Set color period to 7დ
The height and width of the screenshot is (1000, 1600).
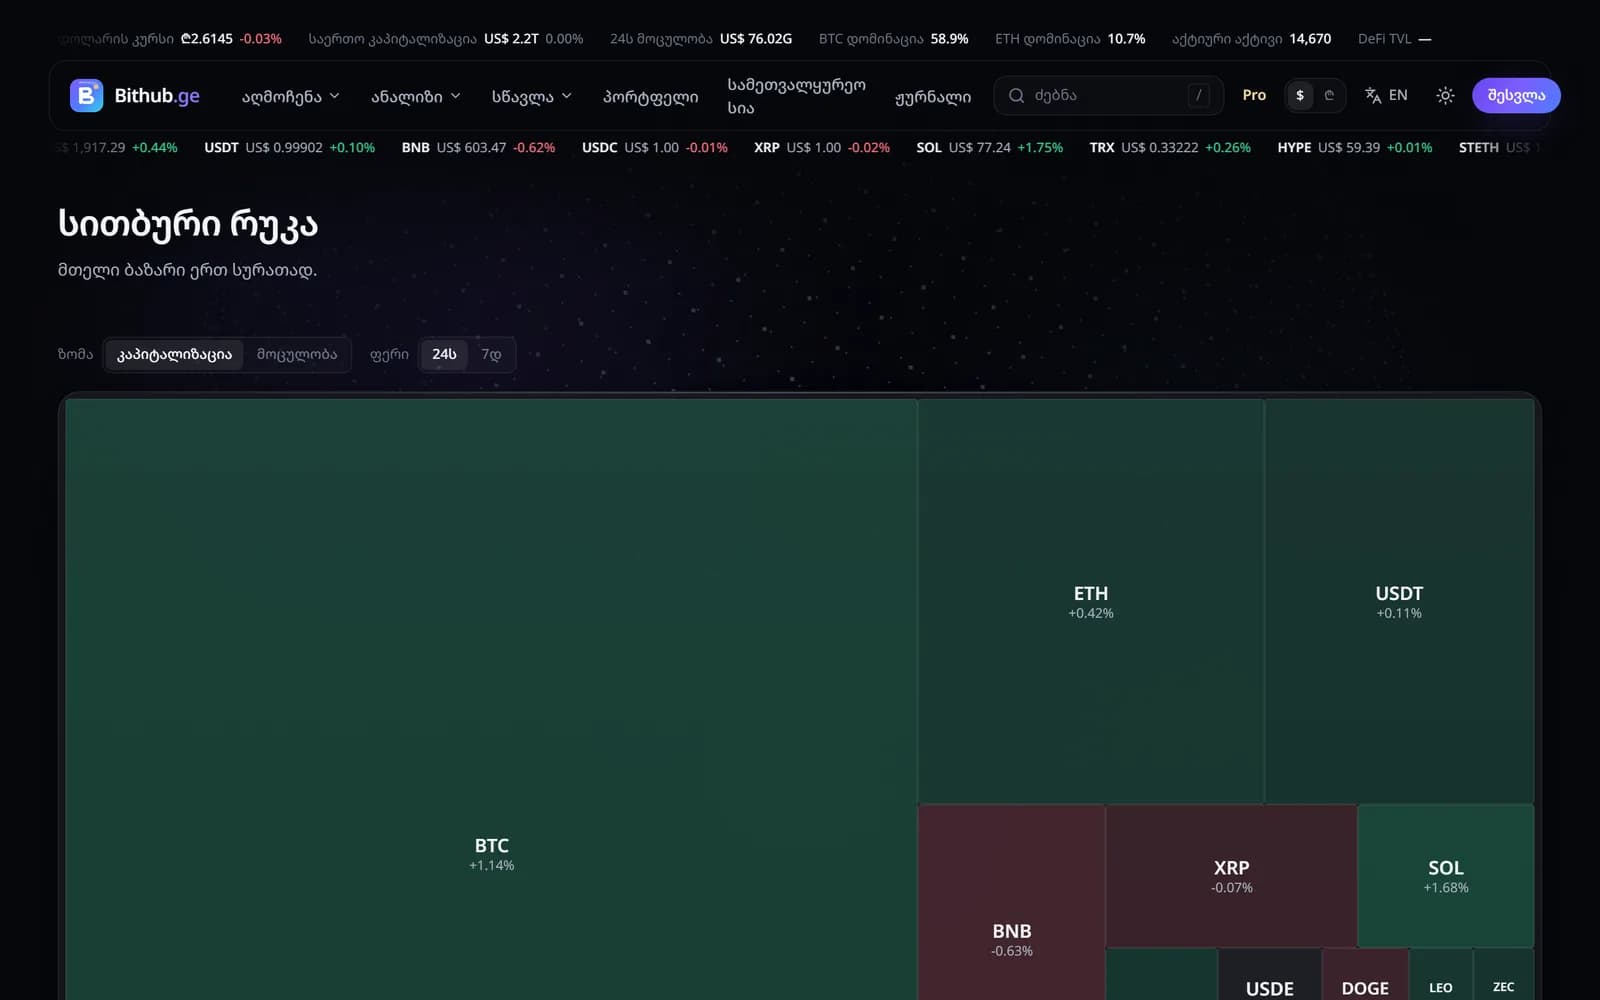tap(491, 354)
